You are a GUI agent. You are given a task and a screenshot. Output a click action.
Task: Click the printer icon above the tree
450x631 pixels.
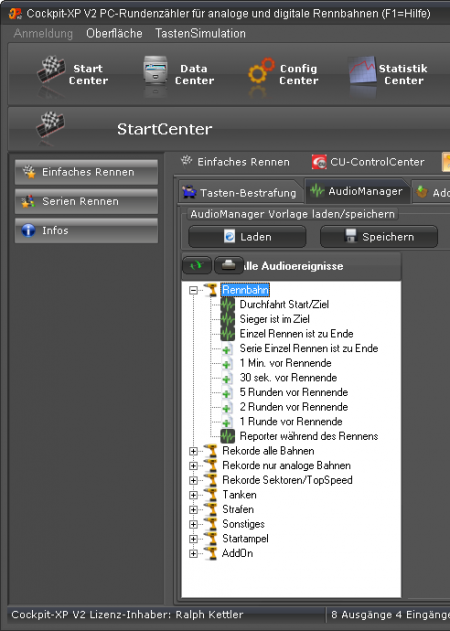[x=228, y=265]
